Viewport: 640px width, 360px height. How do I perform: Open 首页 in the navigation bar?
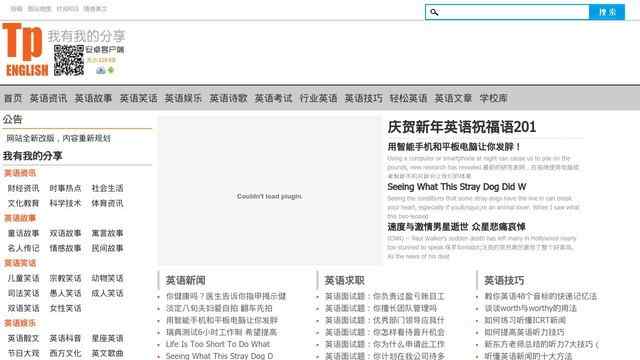pos(13,98)
